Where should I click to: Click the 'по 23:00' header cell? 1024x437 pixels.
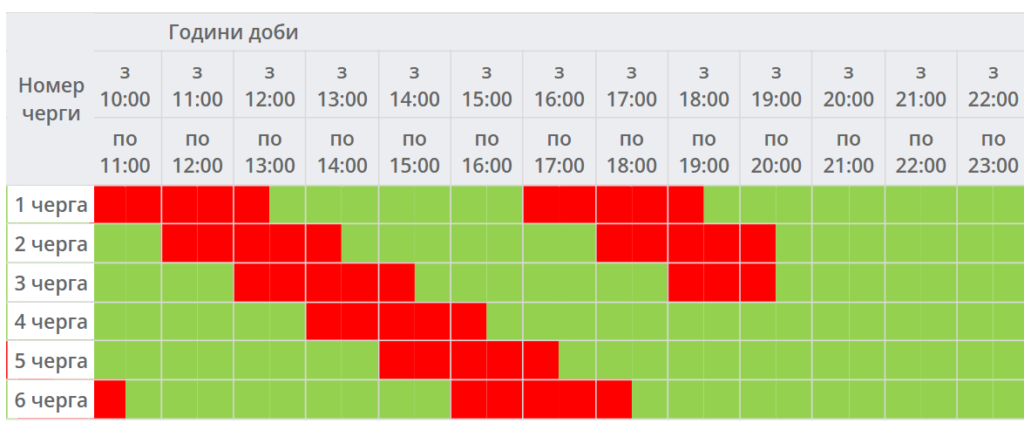pyautogui.click(x=992, y=152)
